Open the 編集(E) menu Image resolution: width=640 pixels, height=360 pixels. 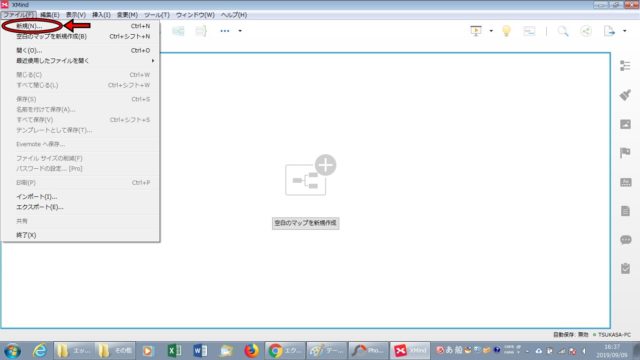click(x=49, y=15)
